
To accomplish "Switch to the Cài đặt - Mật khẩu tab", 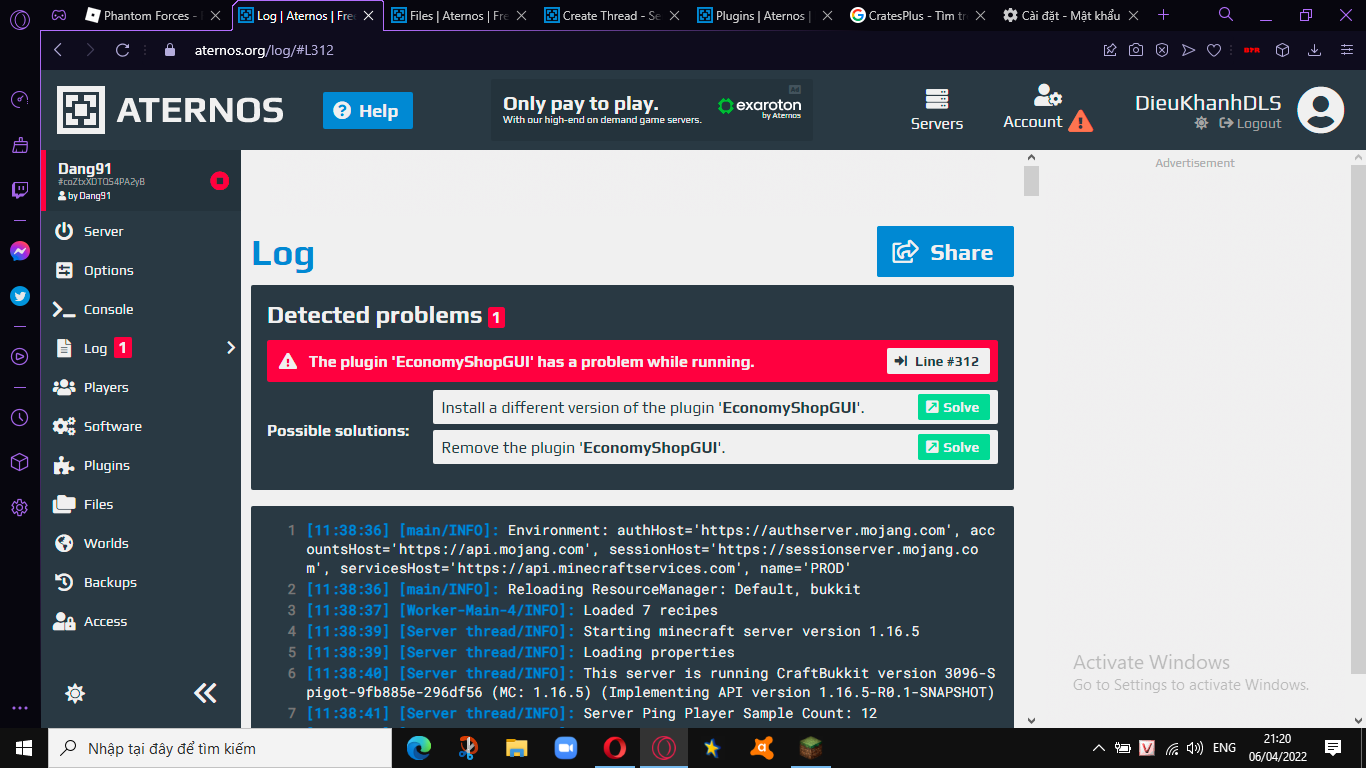I will [x=1072, y=15].
